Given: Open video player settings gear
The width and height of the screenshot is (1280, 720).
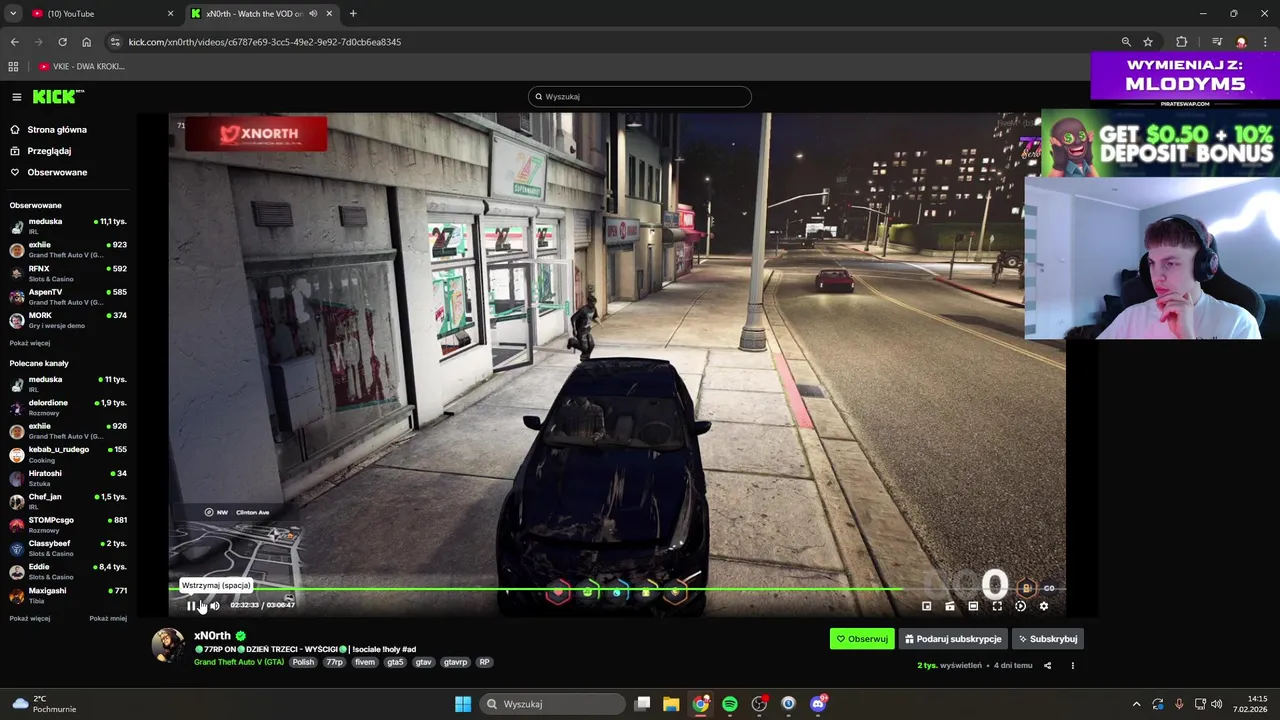Looking at the screenshot, I should pos(1044,606).
